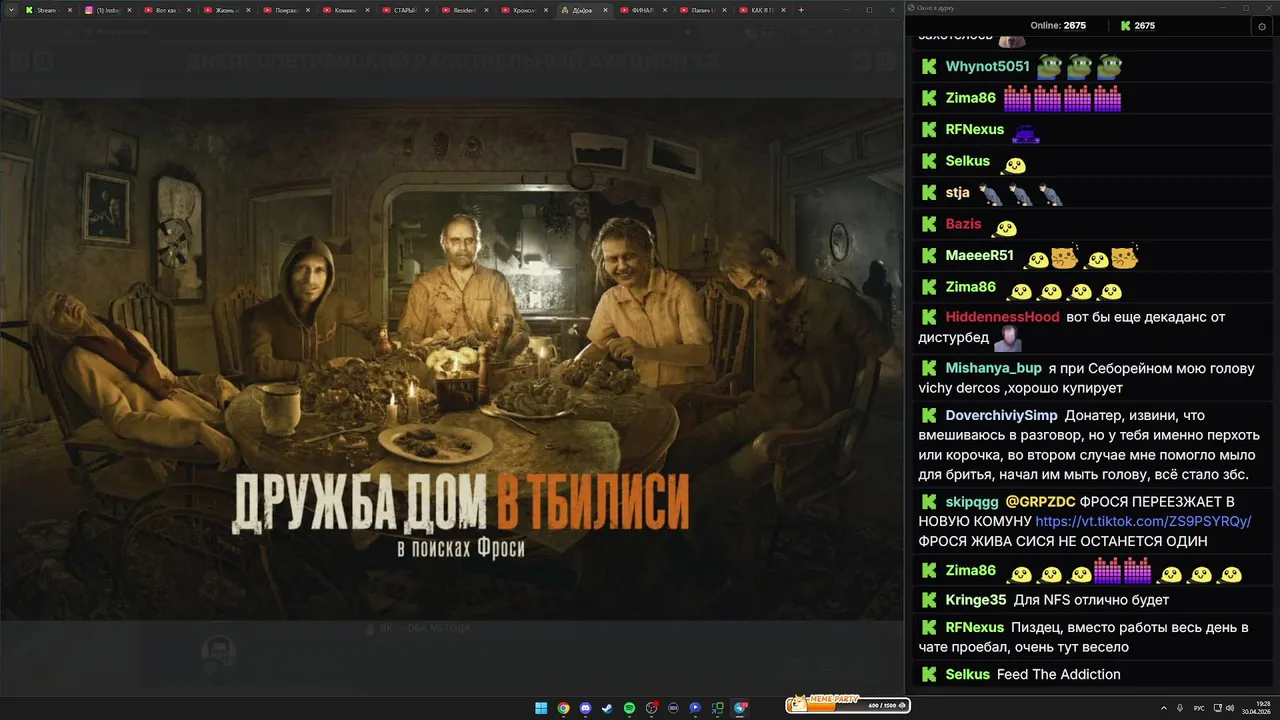The height and width of the screenshot is (720, 1280).
Task: Click the "ДРУЖБА ДОМ В ТБИЛИСИ" title text
Action: 461,502
